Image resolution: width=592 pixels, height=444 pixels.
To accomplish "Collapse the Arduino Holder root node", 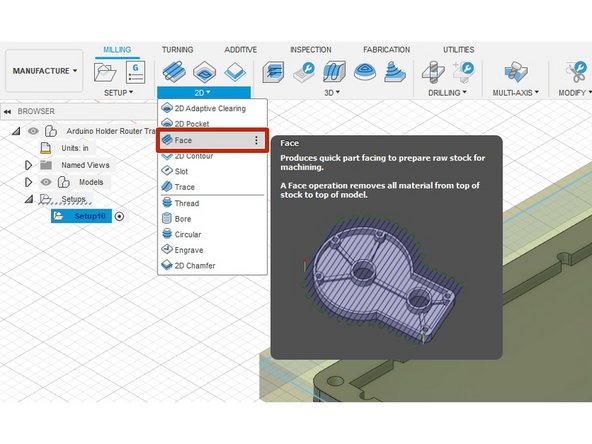I will click(x=16, y=131).
